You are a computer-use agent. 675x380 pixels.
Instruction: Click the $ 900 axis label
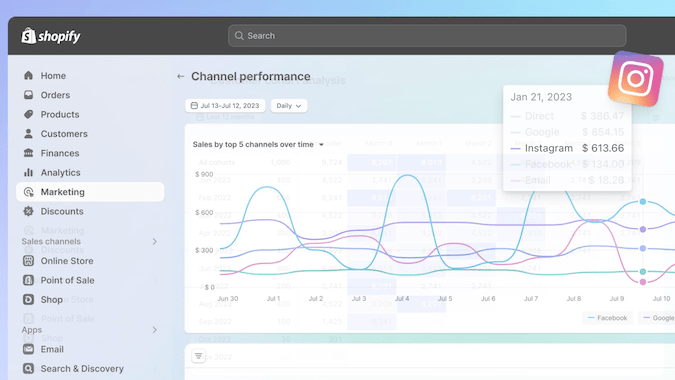point(204,174)
